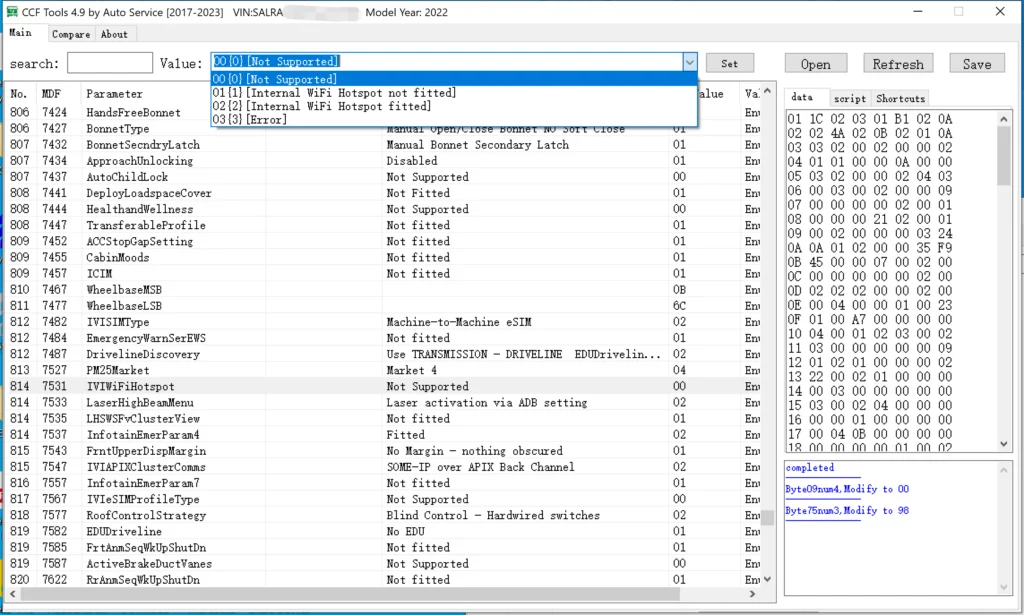Viewport: 1024px width, 615px height.
Task: Select option 00 Not Supported in dropdown list
Action: coord(454,79)
